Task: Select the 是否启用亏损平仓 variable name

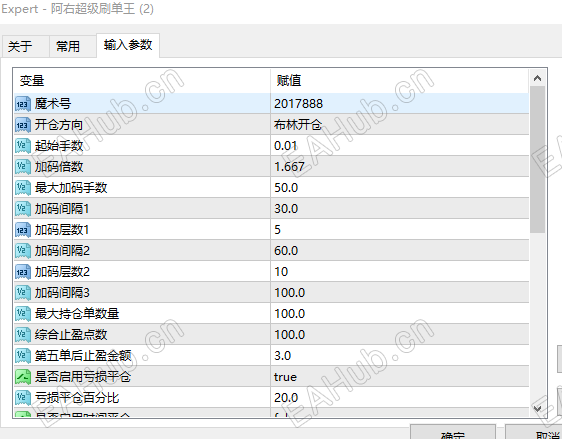Action: [83, 377]
